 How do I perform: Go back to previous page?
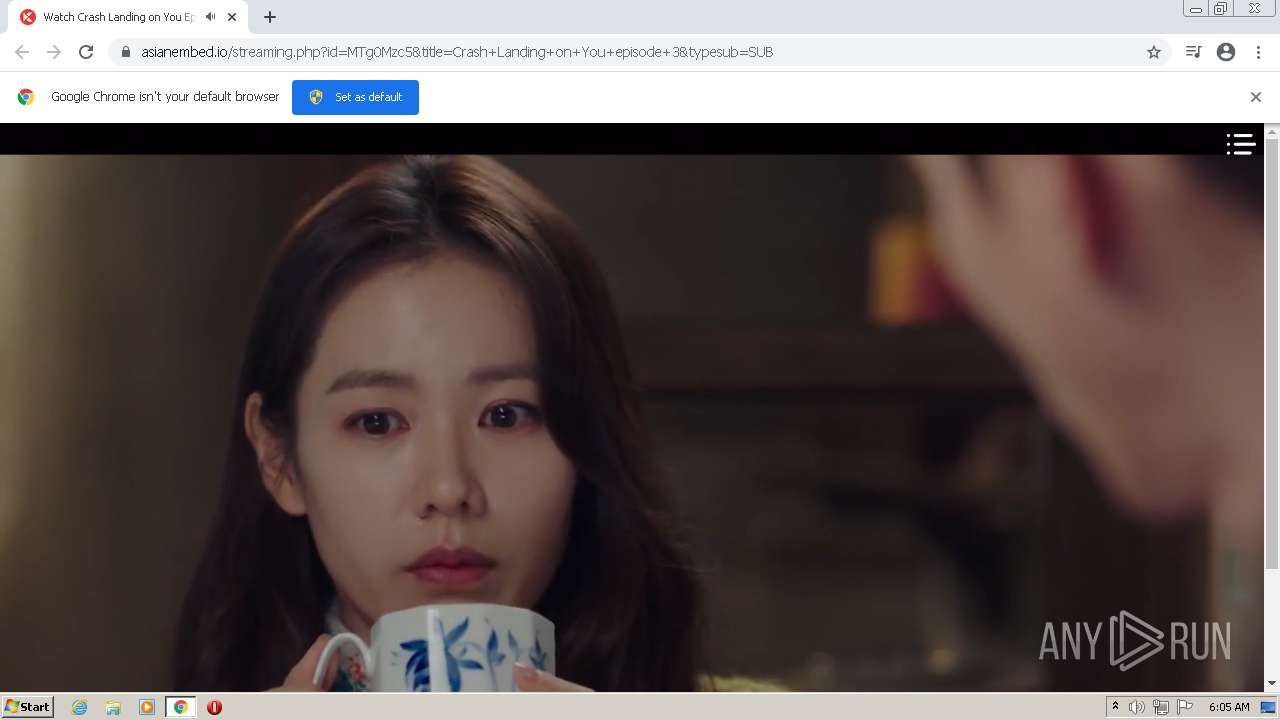click(x=22, y=52)
